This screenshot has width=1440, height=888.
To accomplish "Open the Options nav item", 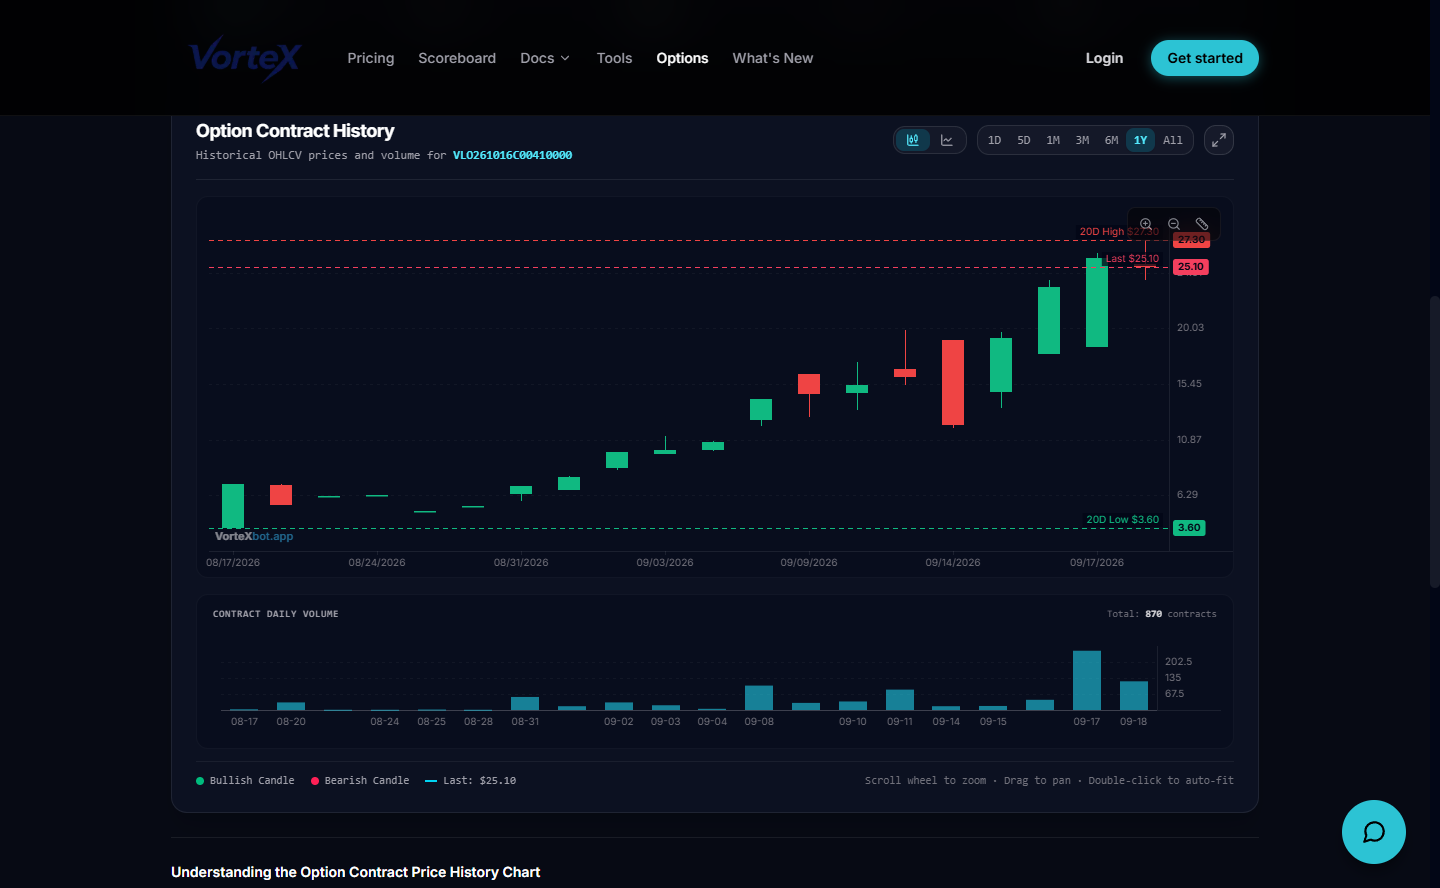I will click(x=682, y=58).
